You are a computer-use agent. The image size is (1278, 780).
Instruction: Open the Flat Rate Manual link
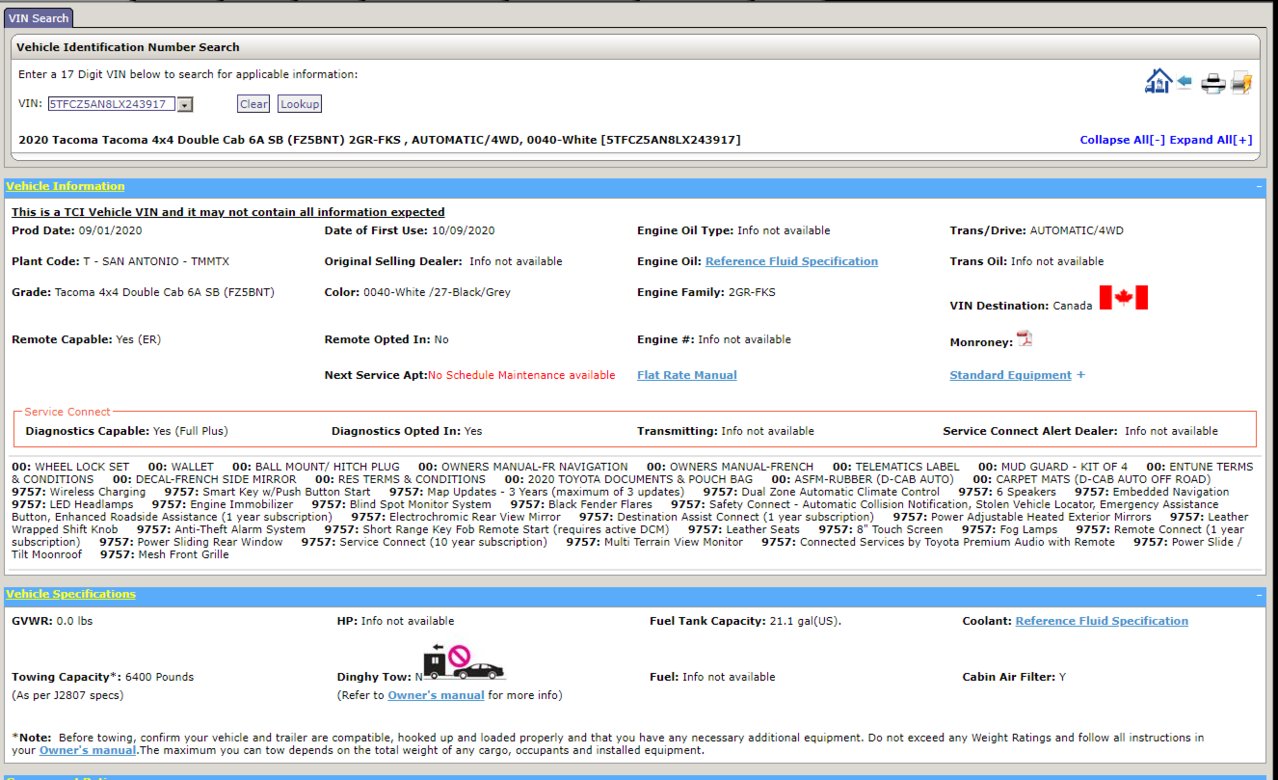coord(687,375)
